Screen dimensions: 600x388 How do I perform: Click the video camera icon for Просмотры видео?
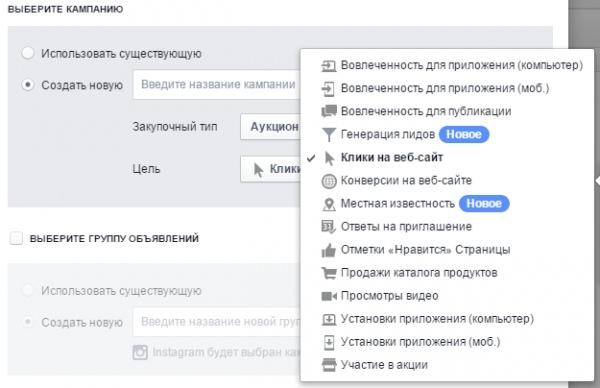click(x=329, y=296)
